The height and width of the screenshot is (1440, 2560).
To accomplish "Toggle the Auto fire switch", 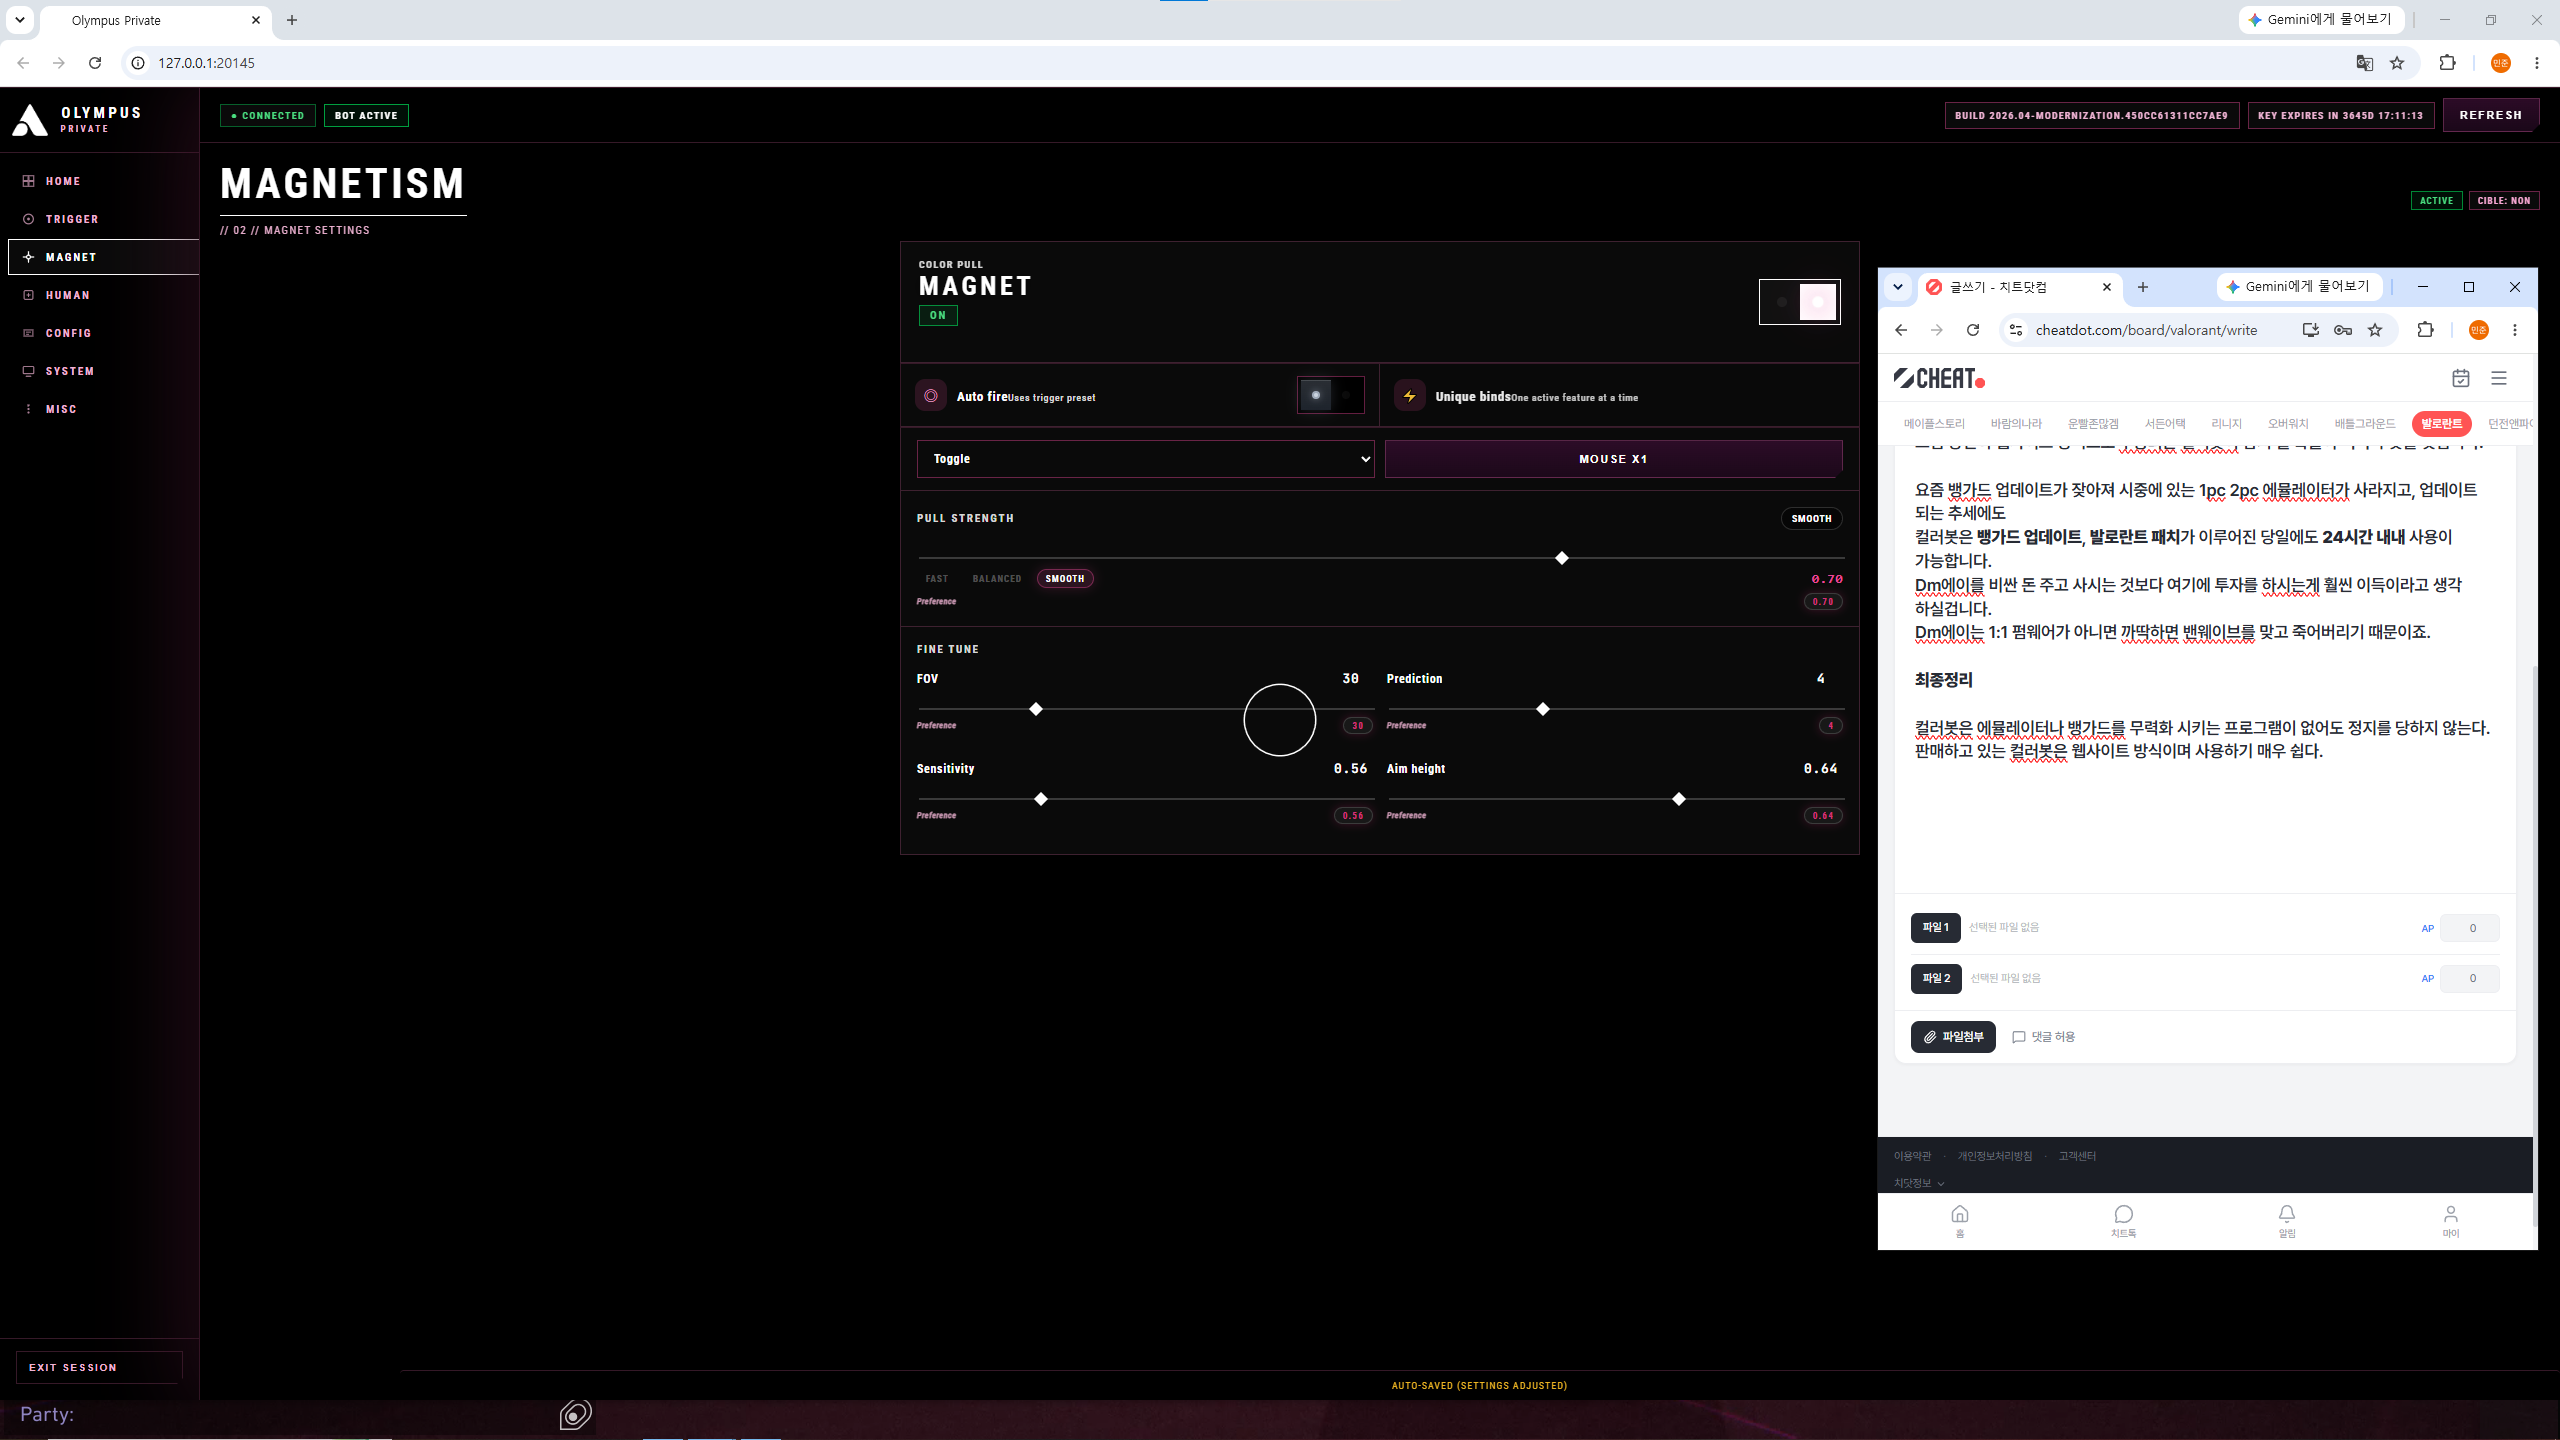I will pos(1330,396).
